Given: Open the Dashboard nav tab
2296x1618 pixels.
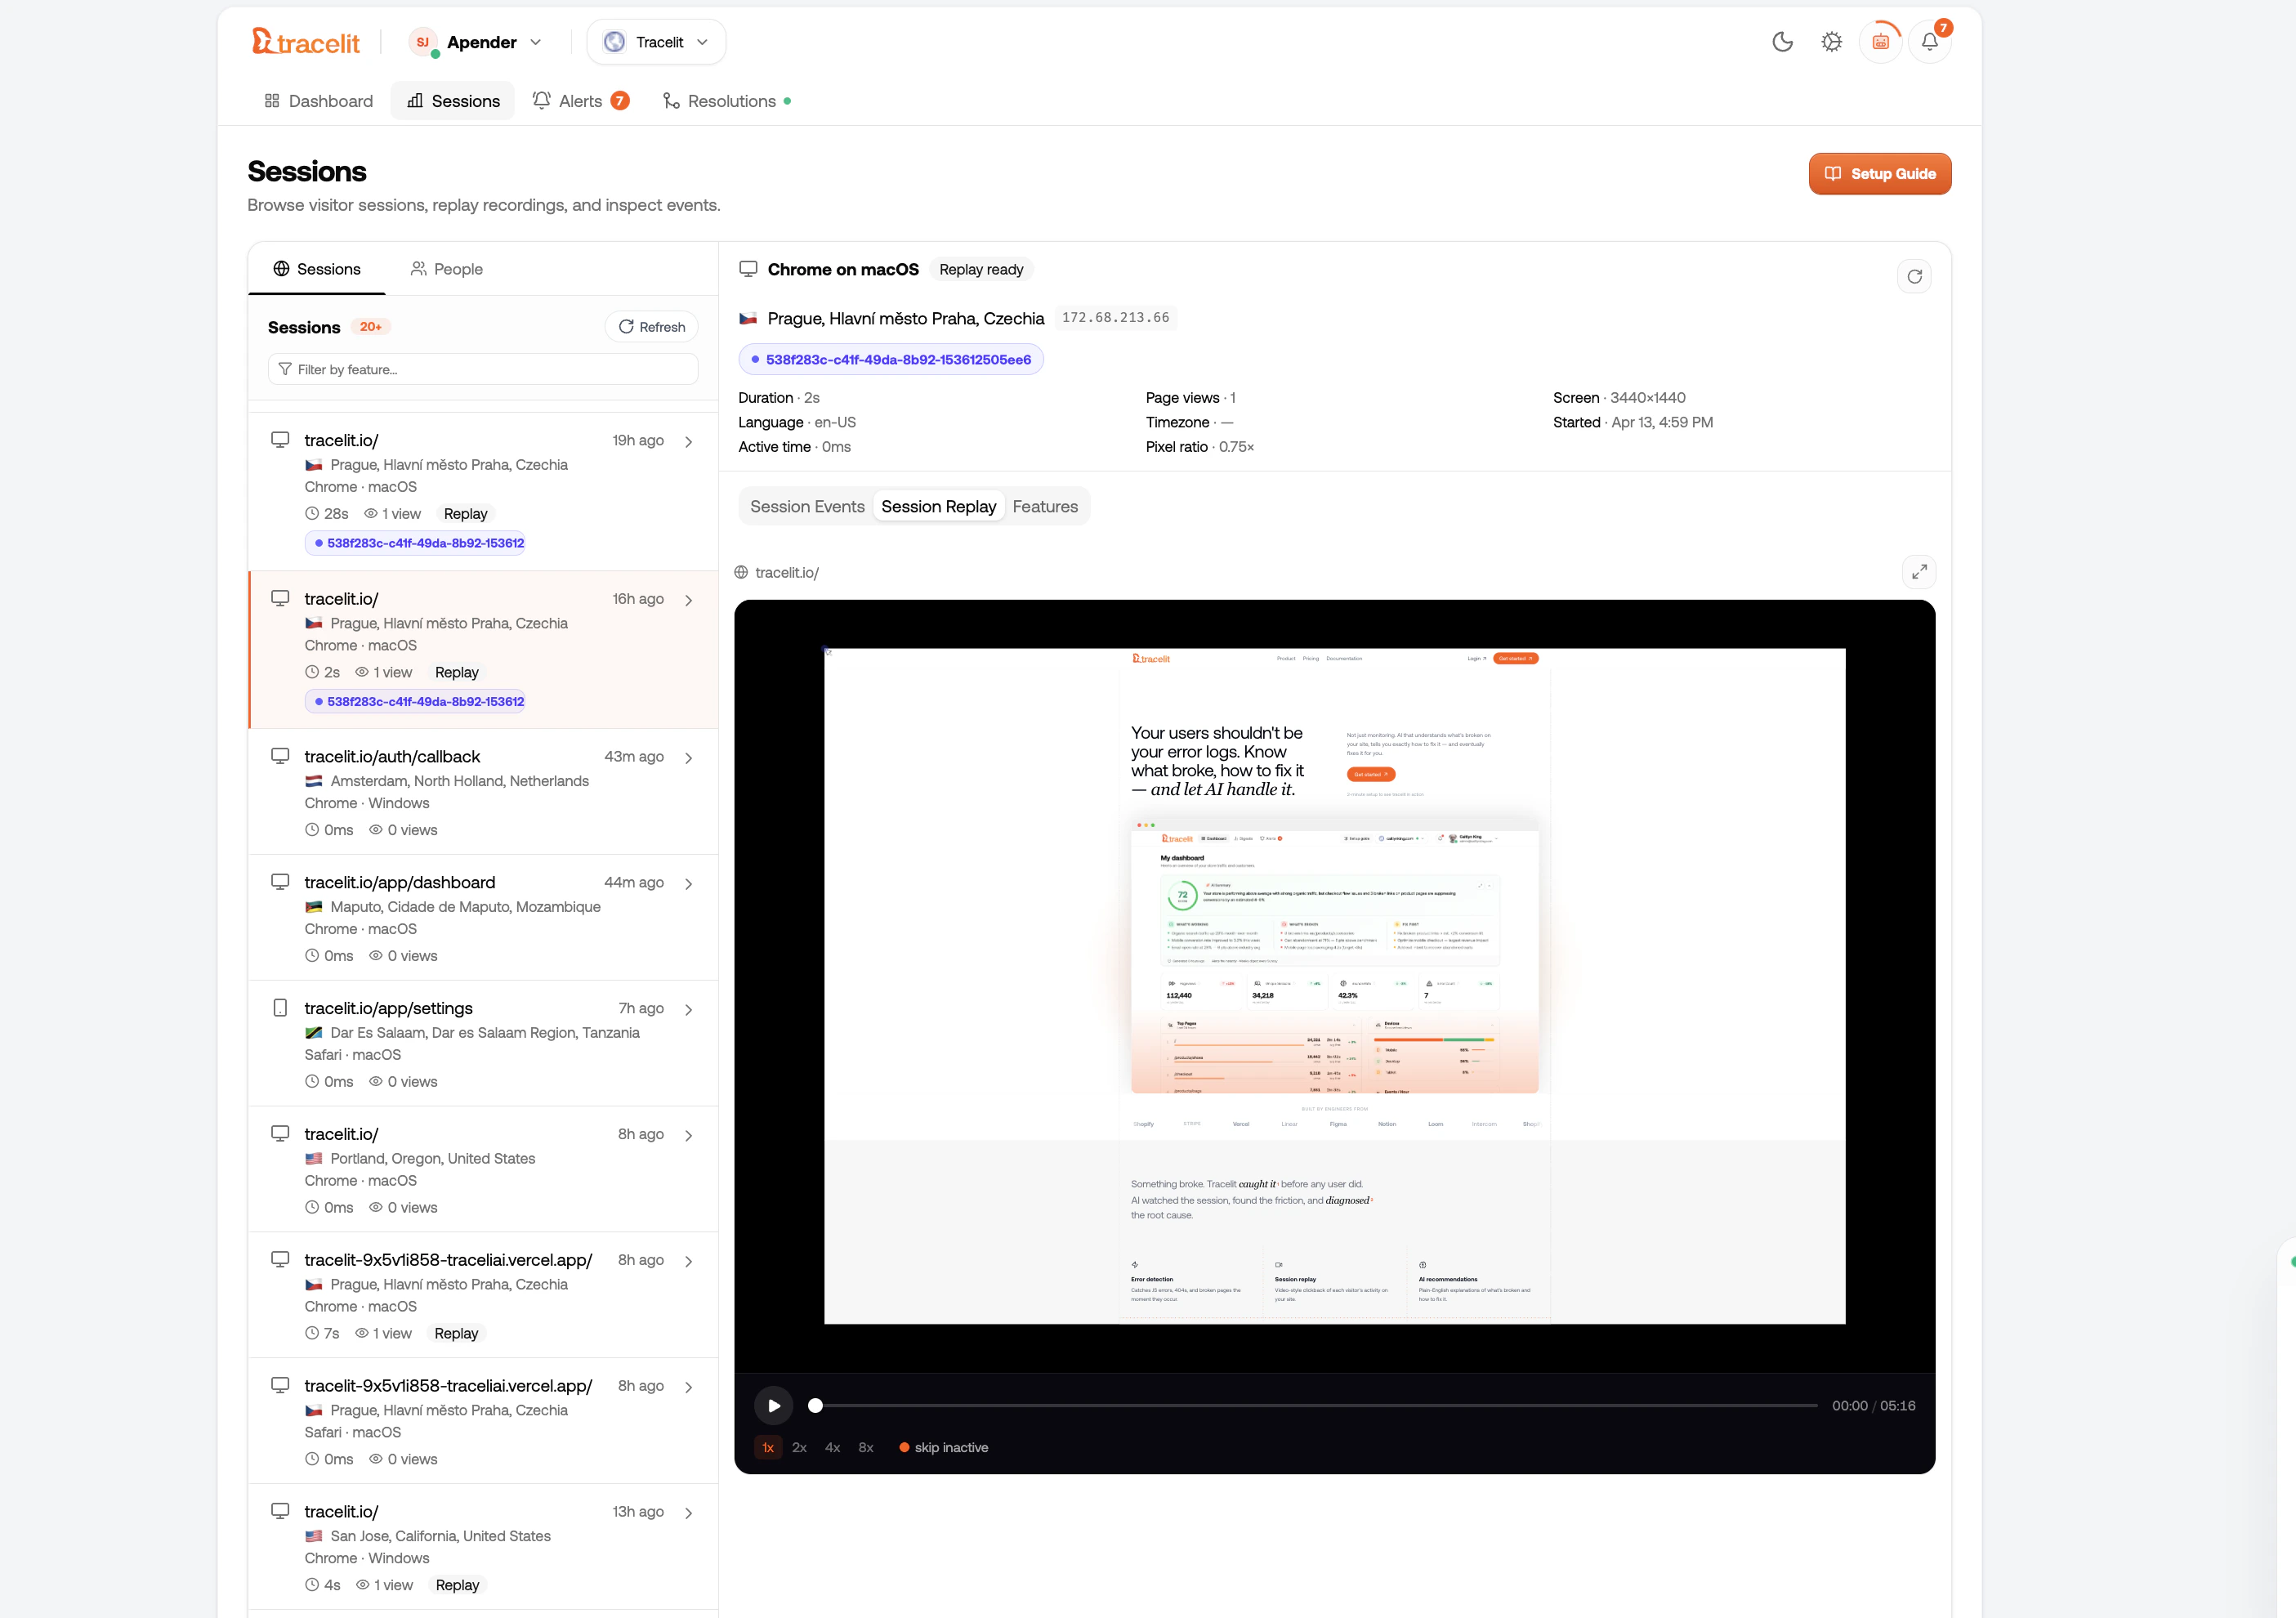Looking at the screenshot, I should point(318,101).
